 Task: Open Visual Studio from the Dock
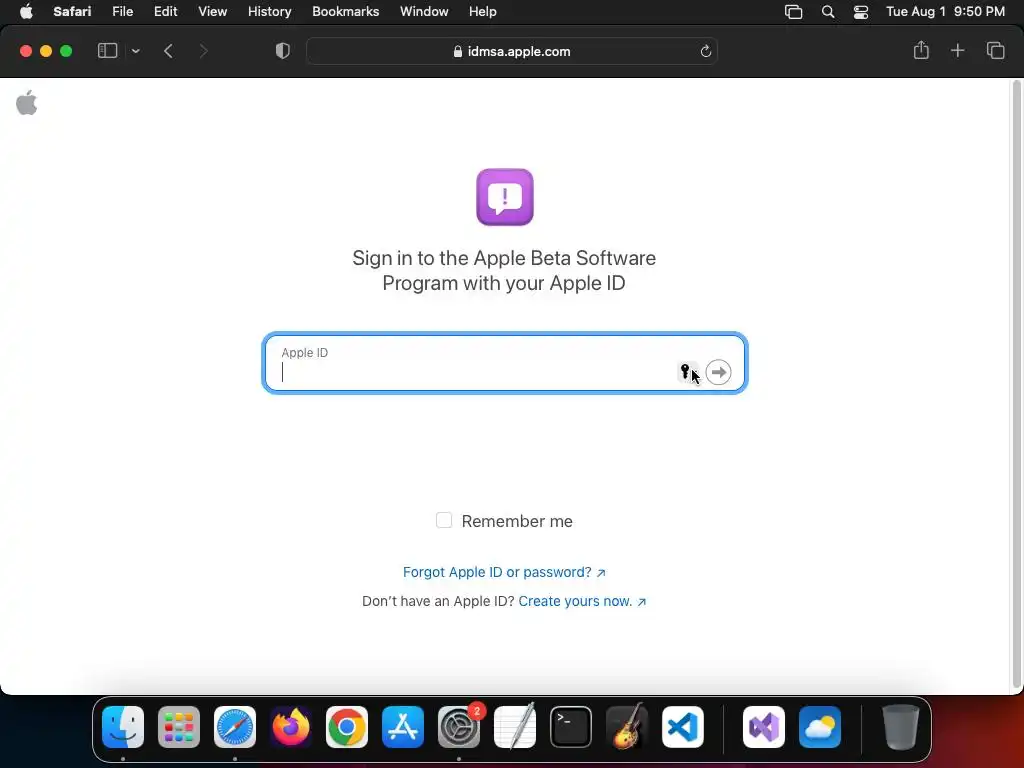[764, 727]
